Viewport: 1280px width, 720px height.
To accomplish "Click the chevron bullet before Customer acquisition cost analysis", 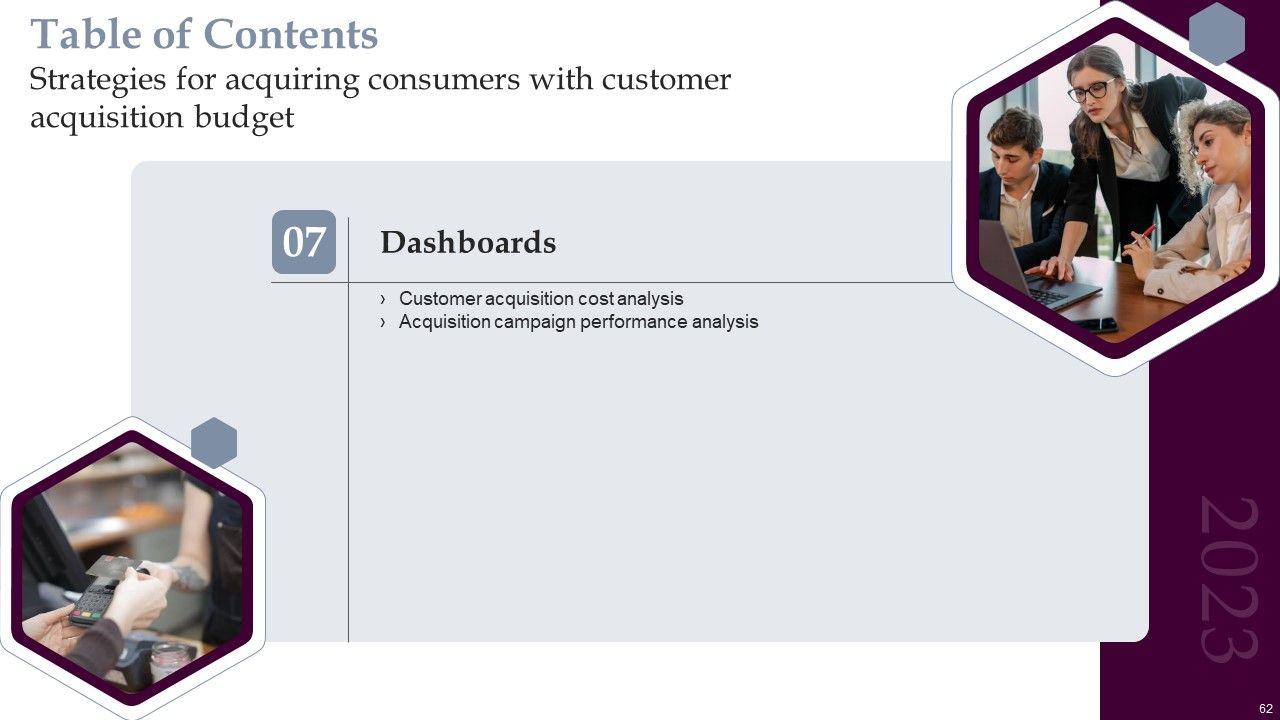I will [383, 298].
